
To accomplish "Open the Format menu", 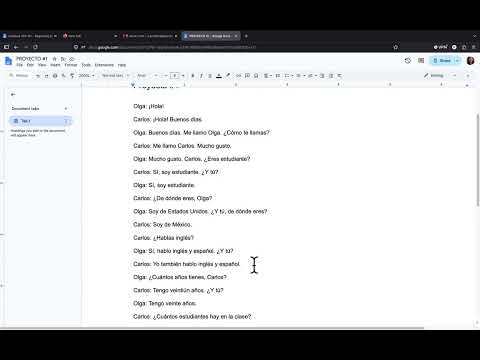I will click(71, 65).
